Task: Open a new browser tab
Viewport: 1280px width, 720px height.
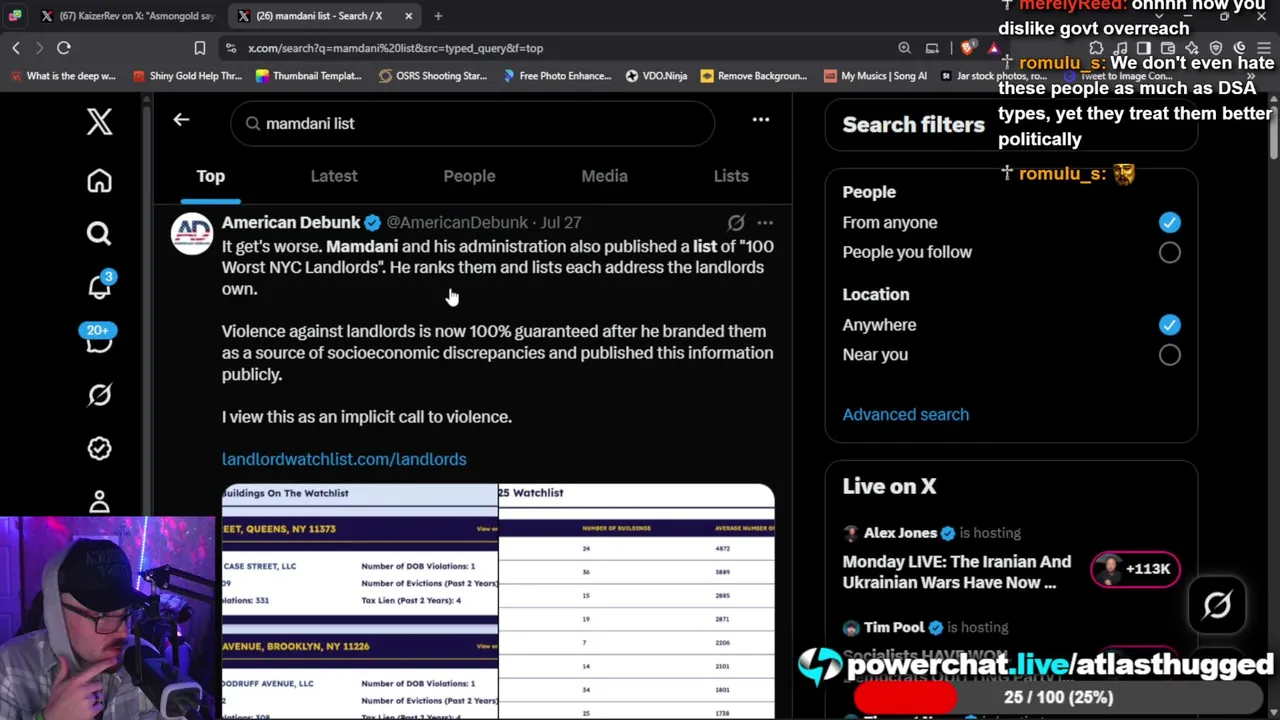Action: pos(438,16)
